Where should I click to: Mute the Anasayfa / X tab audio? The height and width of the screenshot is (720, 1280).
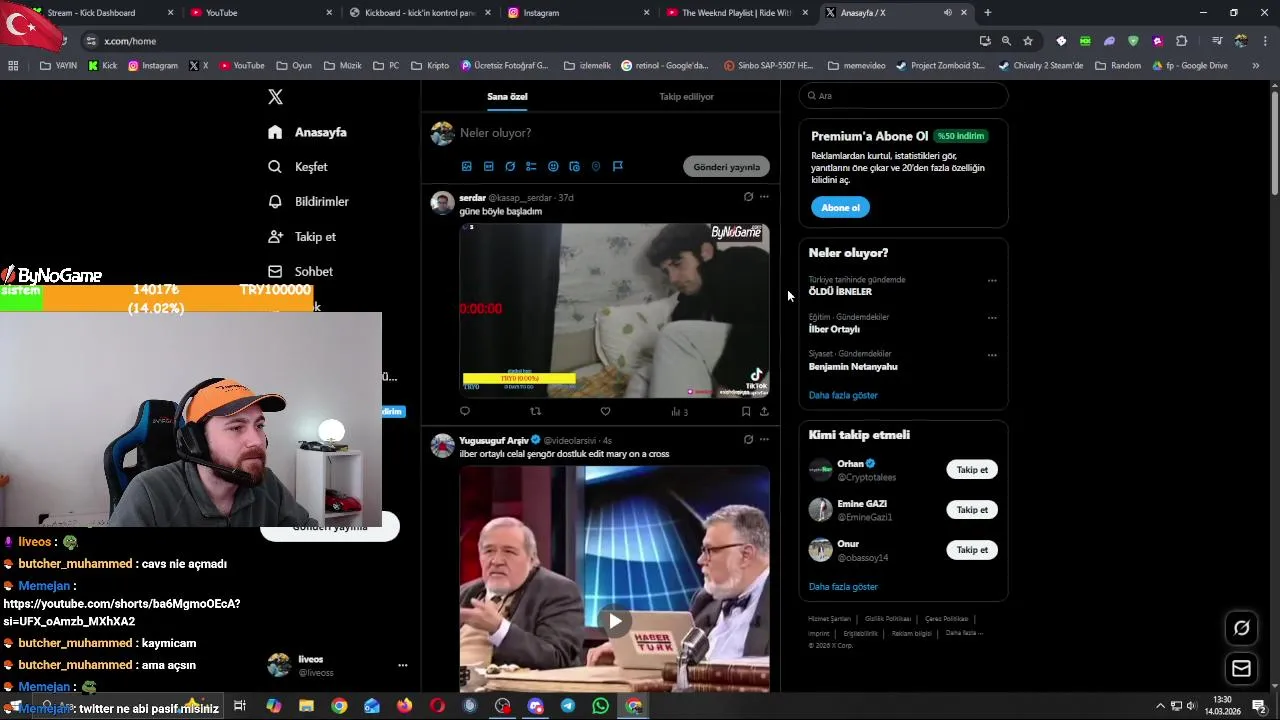(x=947, y=13)
